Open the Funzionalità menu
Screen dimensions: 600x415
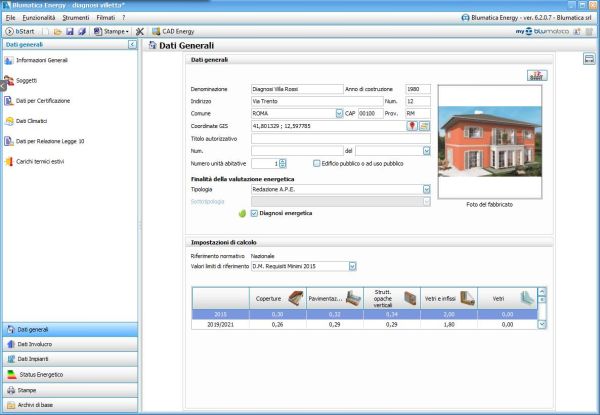(x=39, y=18)
